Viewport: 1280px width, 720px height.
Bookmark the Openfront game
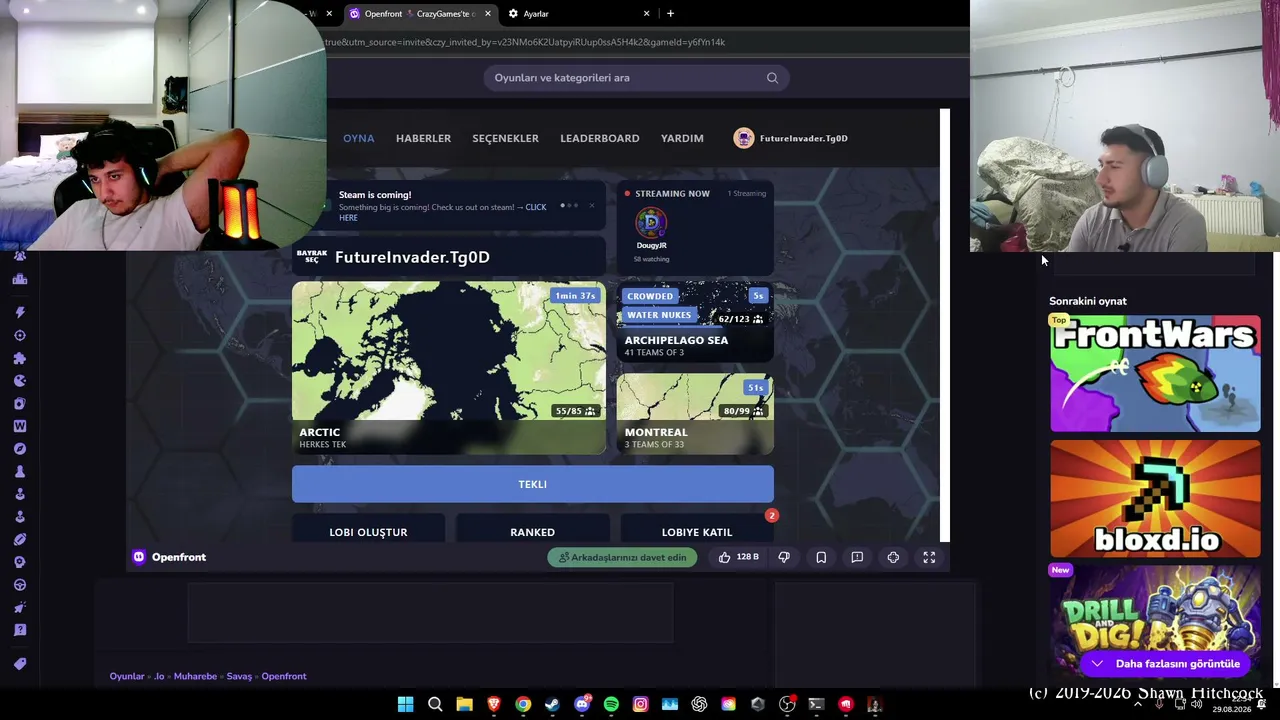coord(821,557)
